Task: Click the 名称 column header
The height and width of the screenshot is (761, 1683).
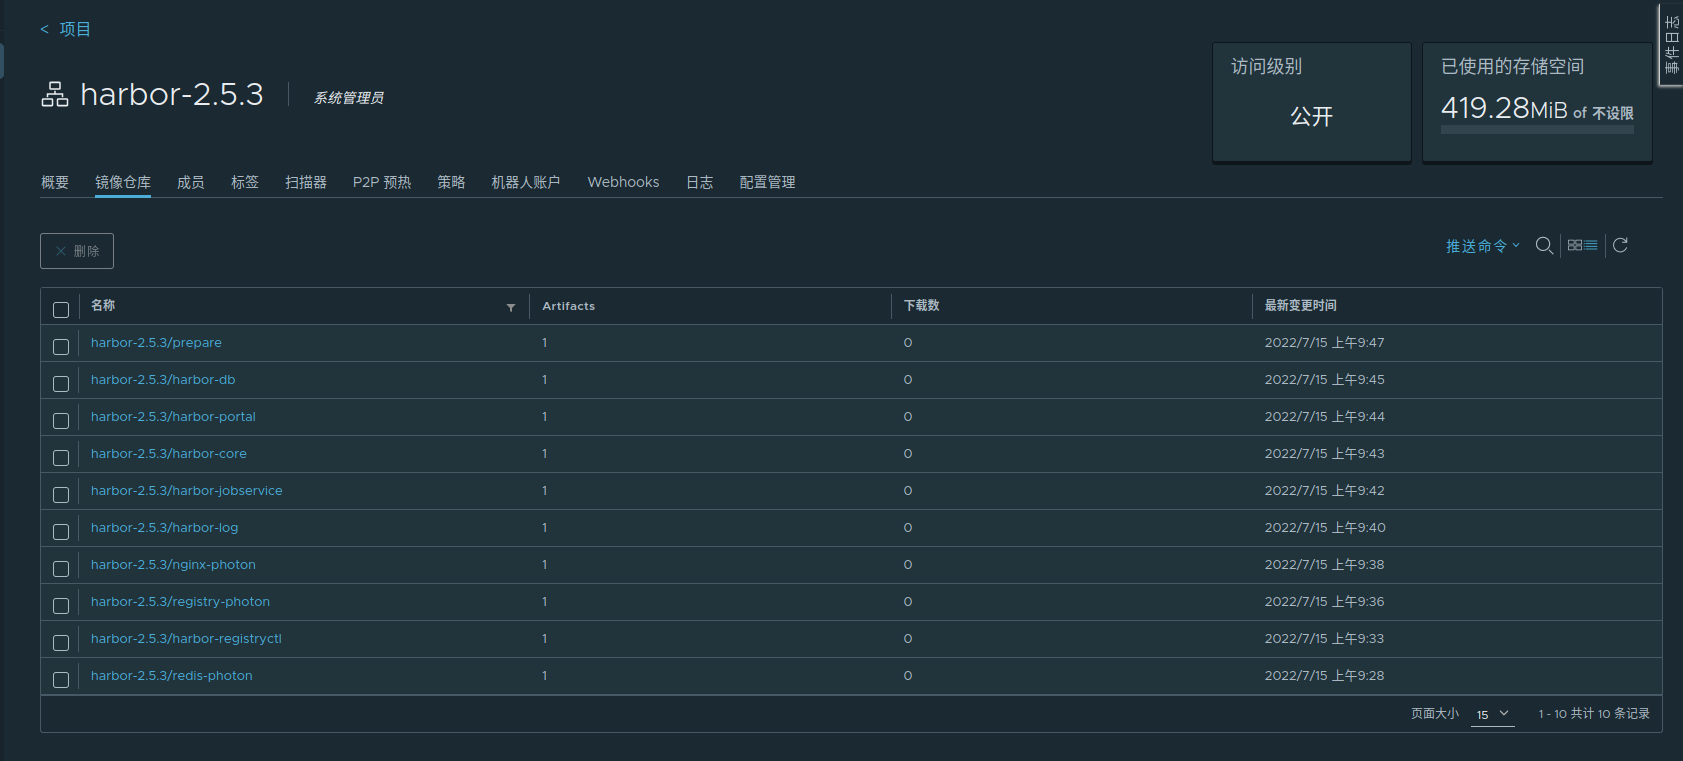Action: click(x=103, y=305)
